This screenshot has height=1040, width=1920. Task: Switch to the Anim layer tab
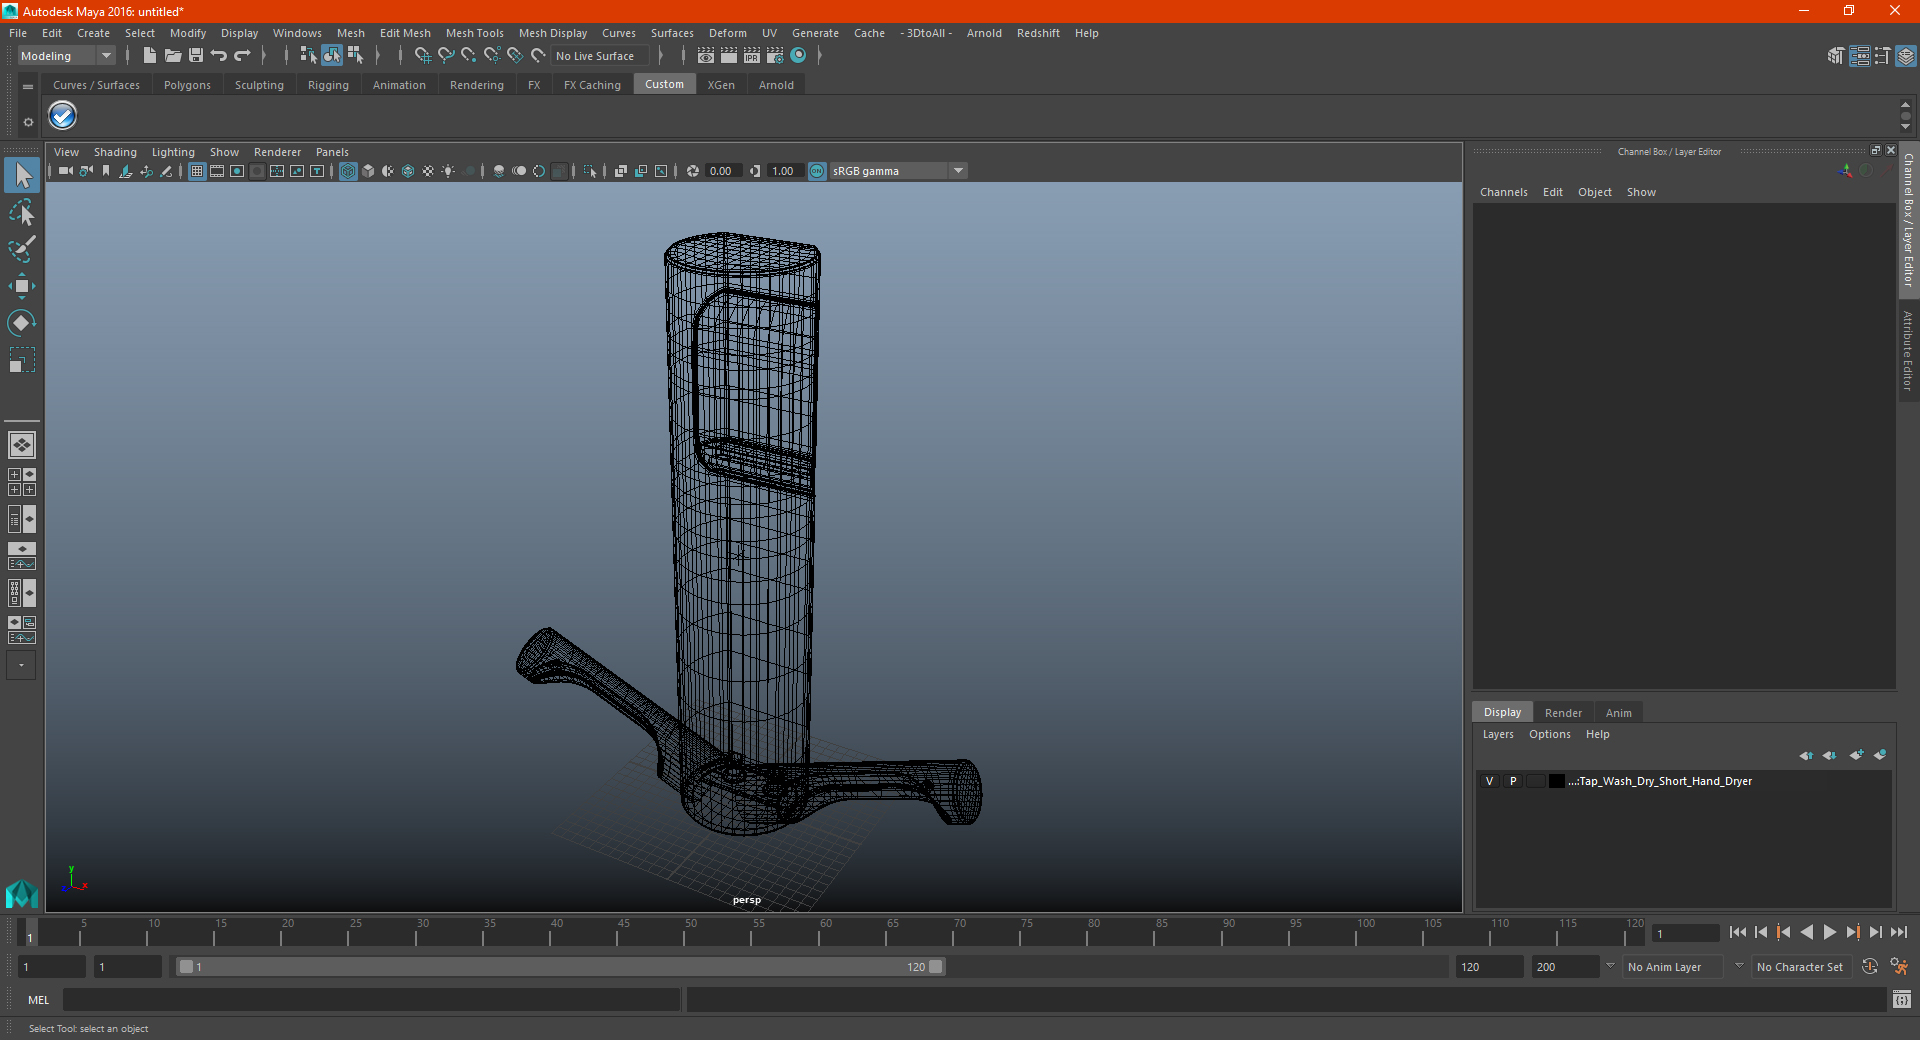[1618, 713]
